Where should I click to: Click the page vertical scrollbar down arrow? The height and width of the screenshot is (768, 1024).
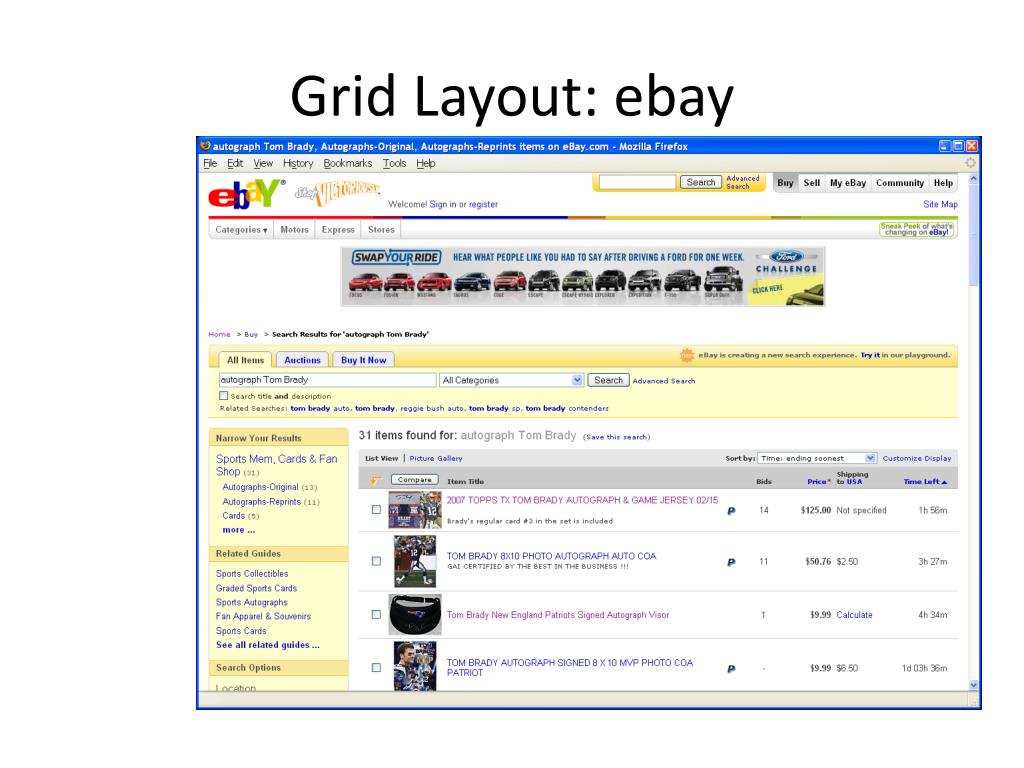[973, 685]
